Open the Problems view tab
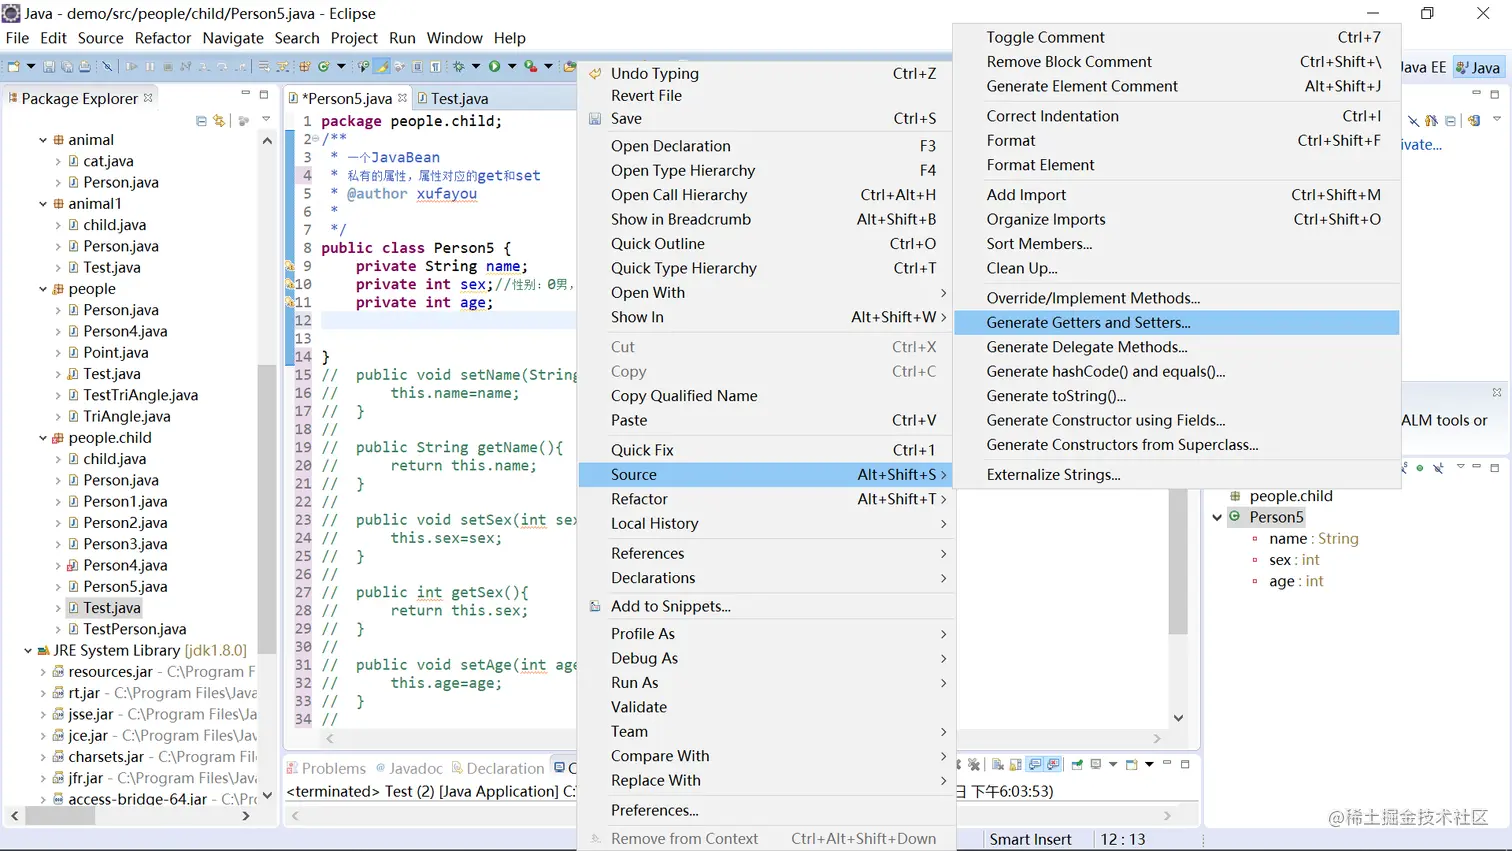The width and height of the screenshot is (1512, 851). [326, 768]
